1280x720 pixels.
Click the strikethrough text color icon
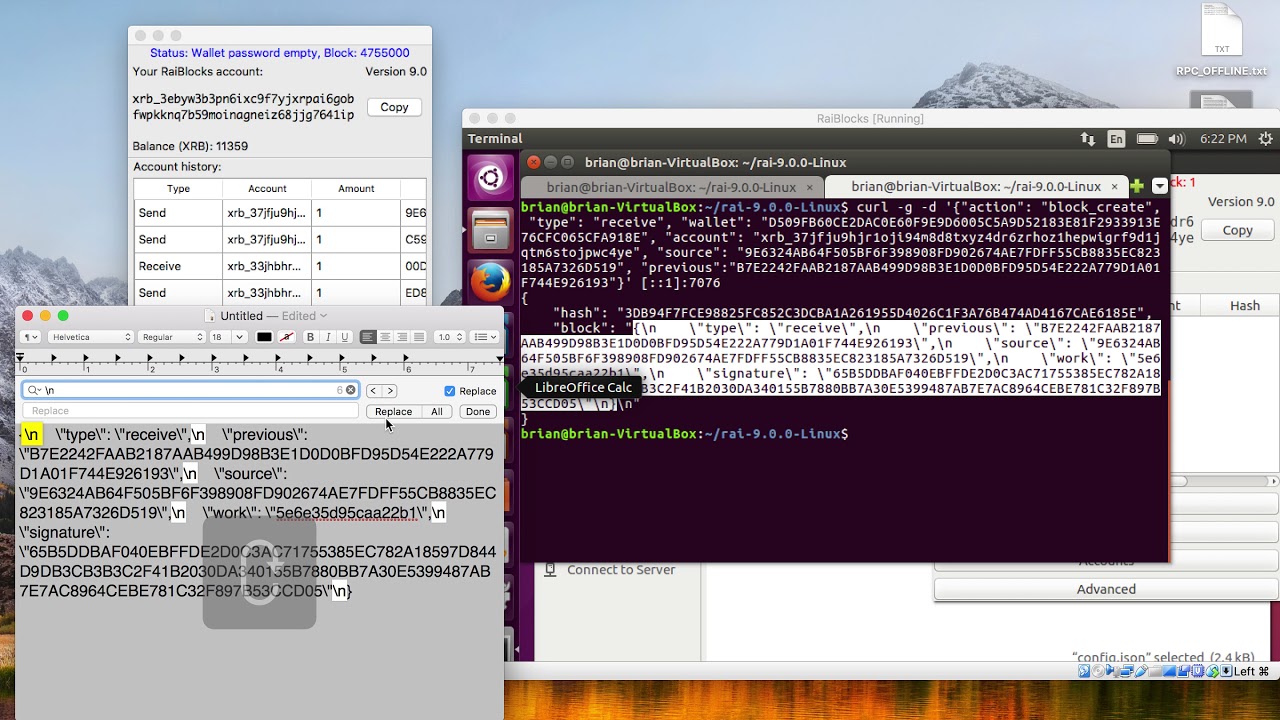click(287, 337)
